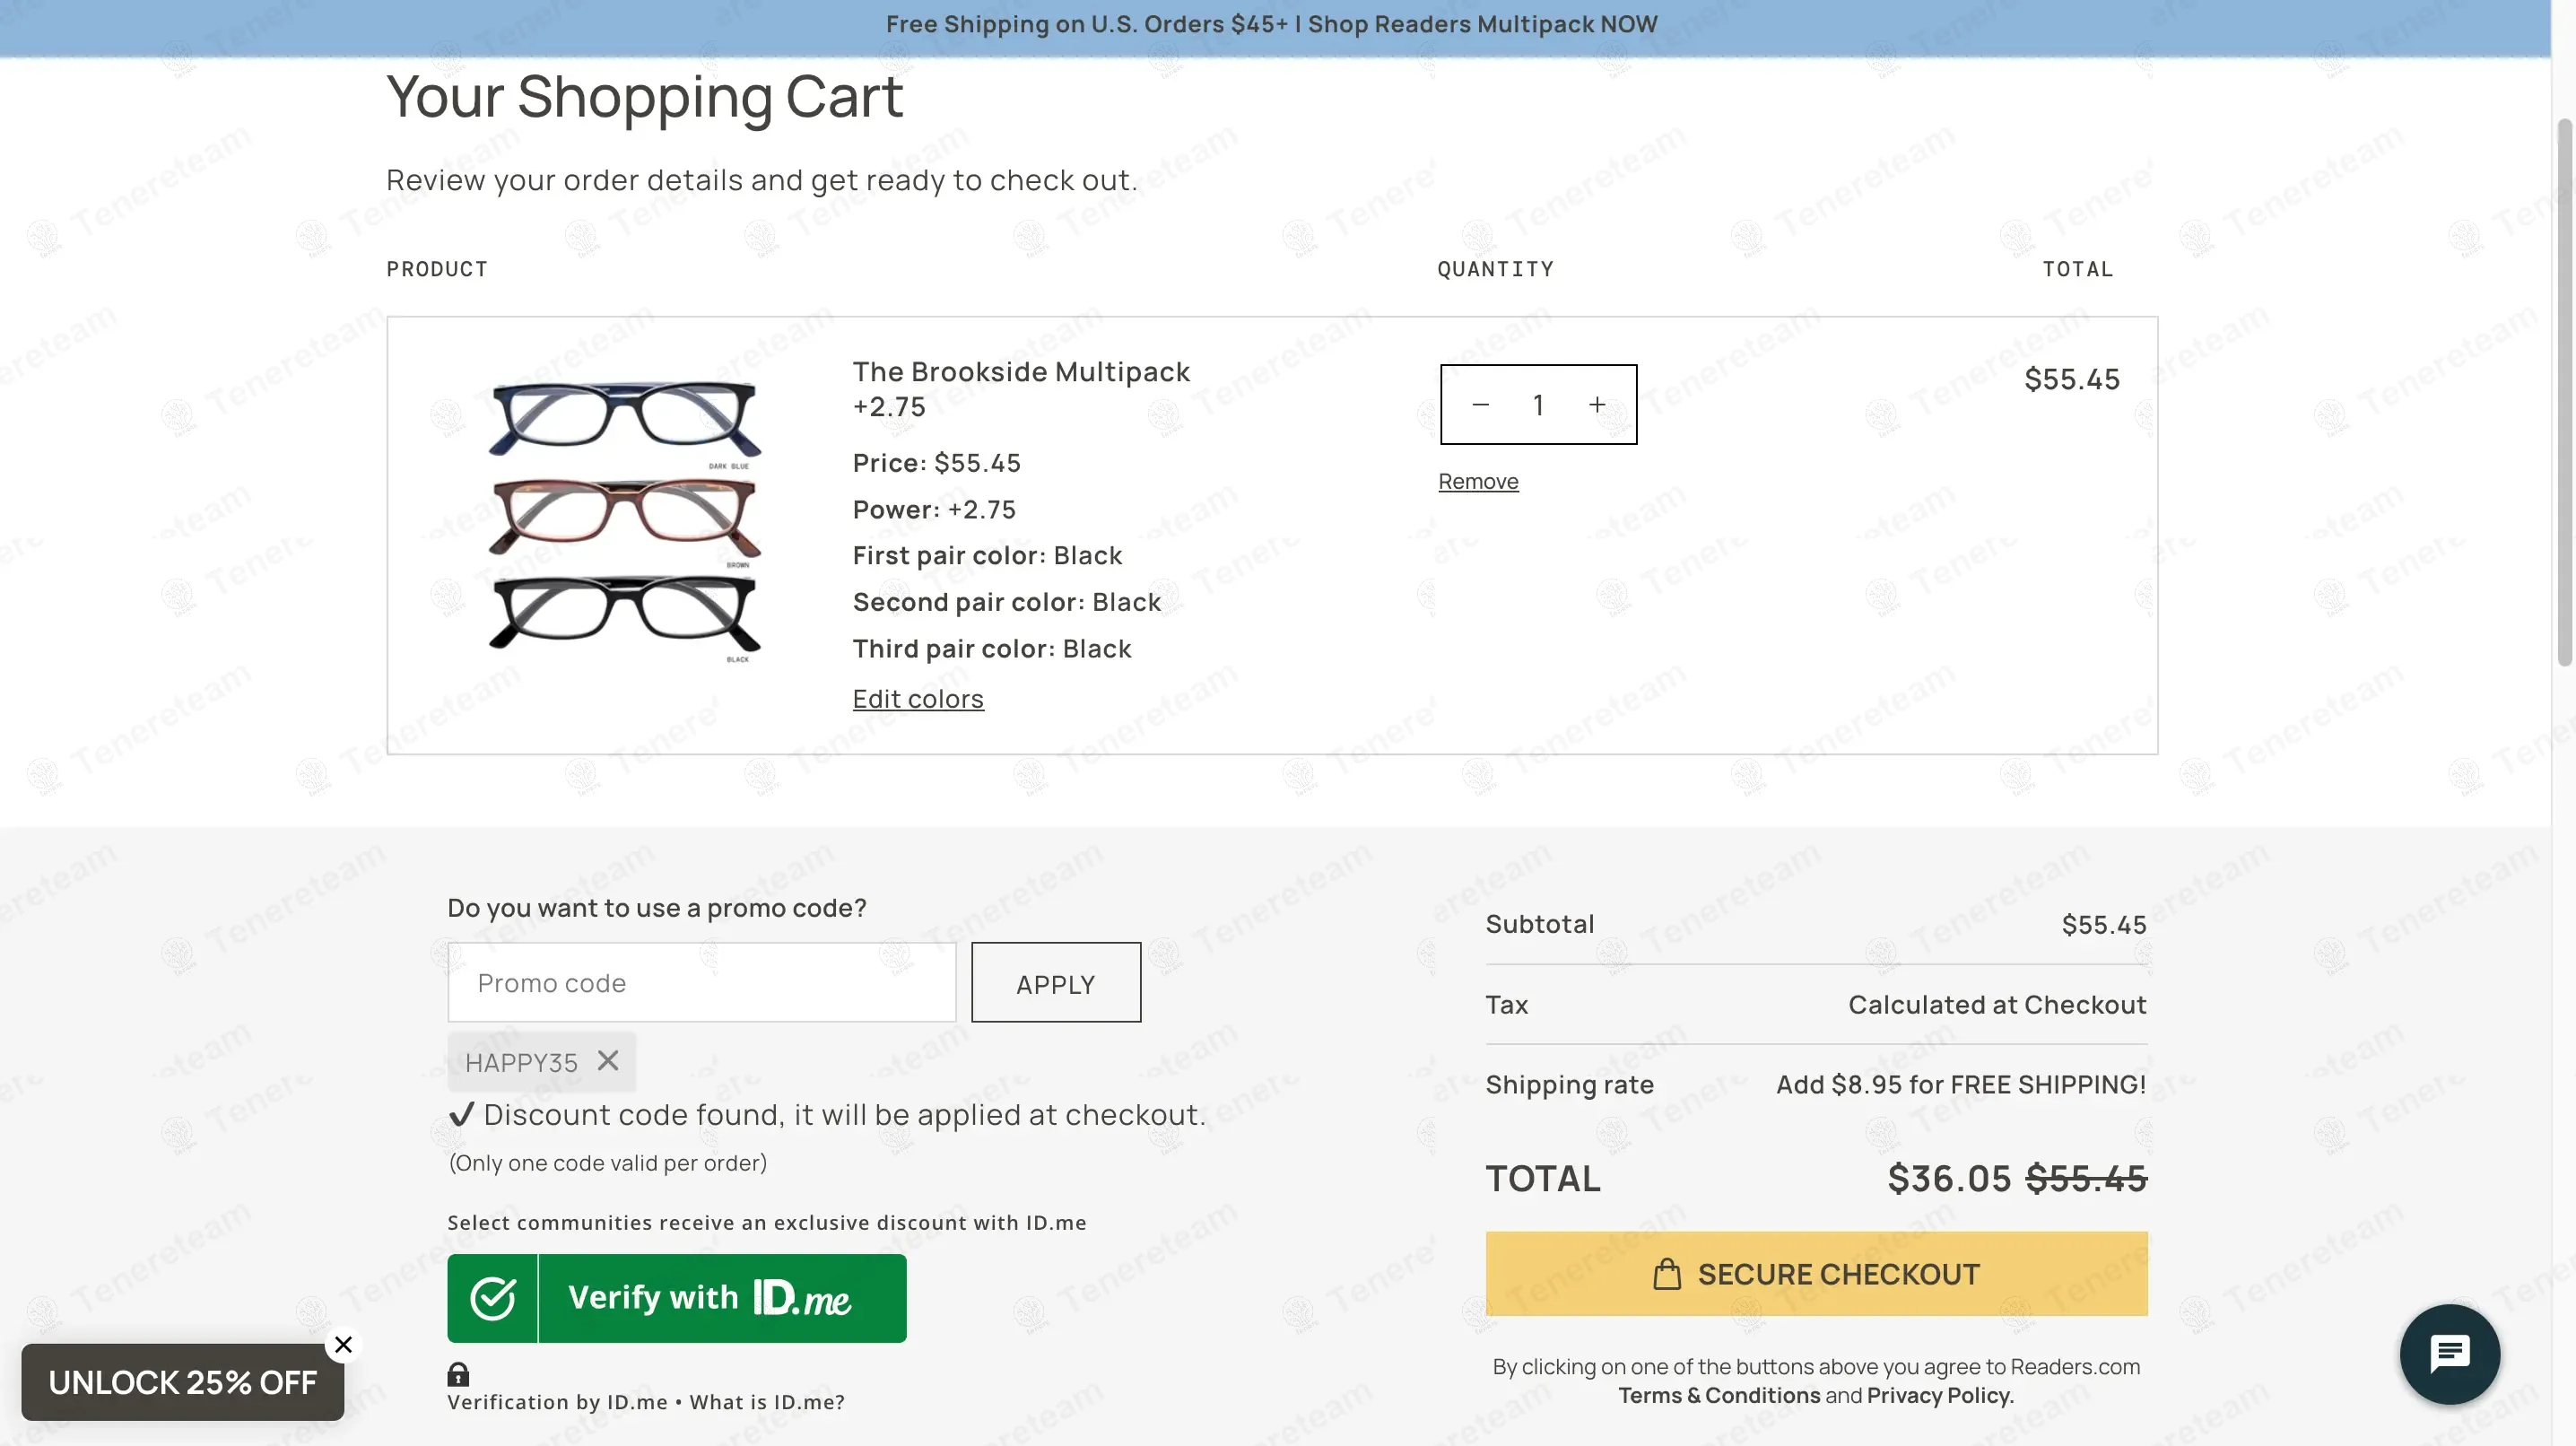Click the lock icon above ID.me verification
The image size is (2576, 1446).
click(458, 1374)
